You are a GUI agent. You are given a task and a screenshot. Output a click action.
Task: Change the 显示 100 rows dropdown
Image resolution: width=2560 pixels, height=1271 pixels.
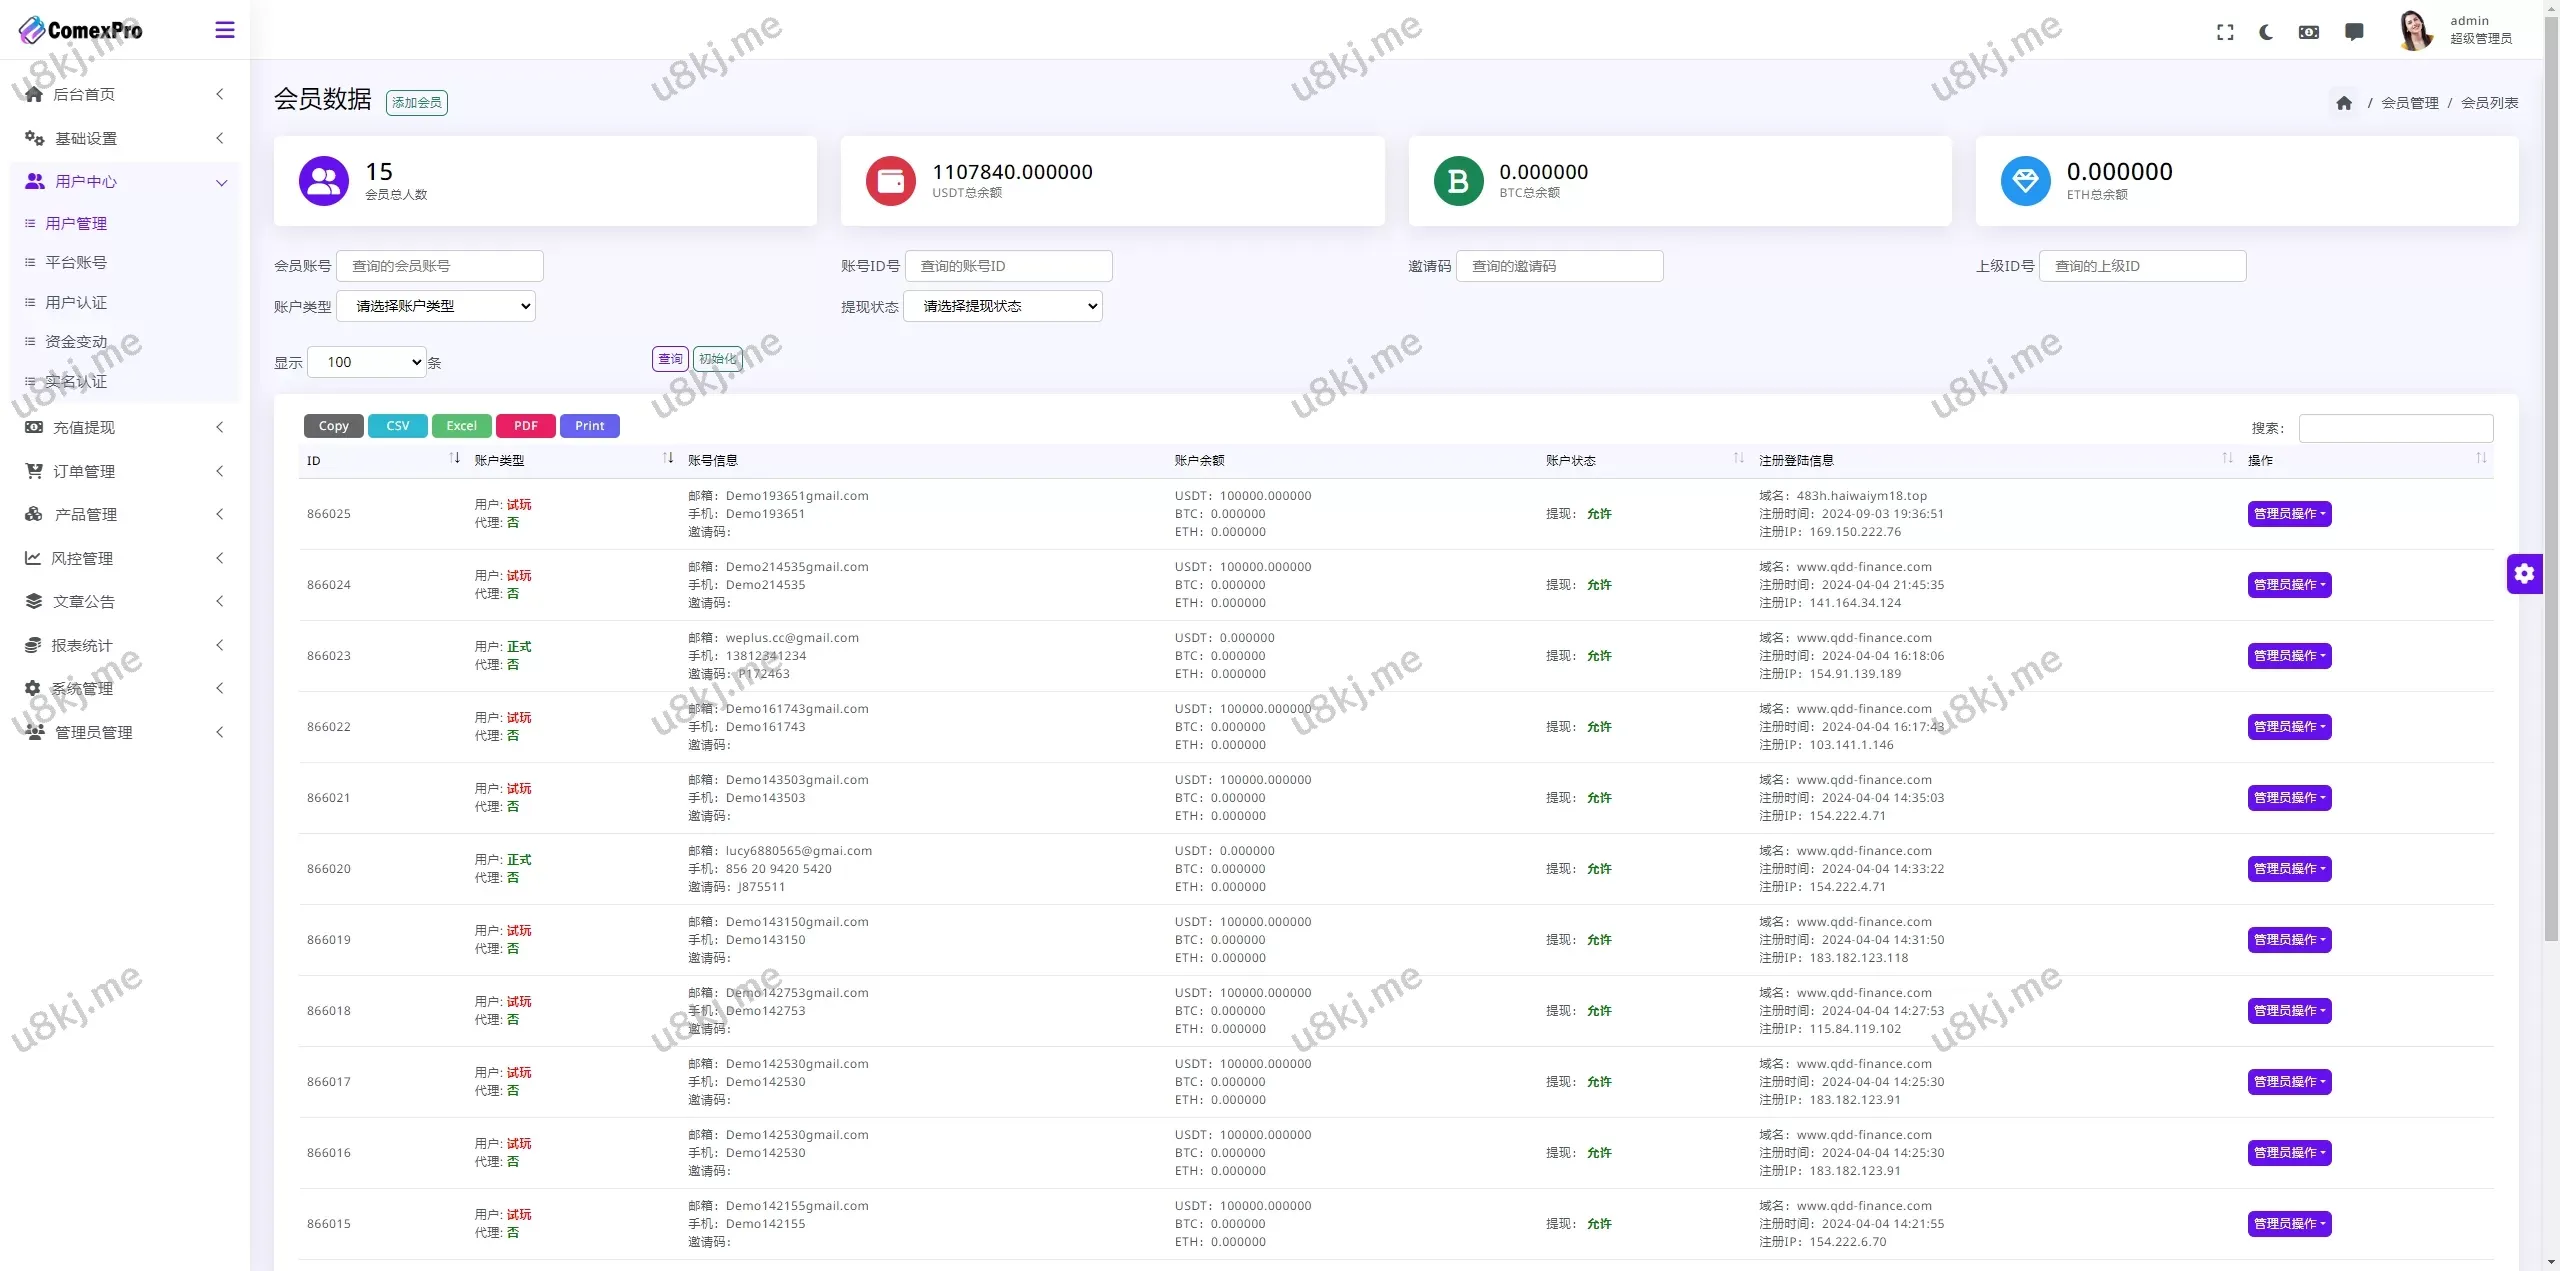pos(367,362)
